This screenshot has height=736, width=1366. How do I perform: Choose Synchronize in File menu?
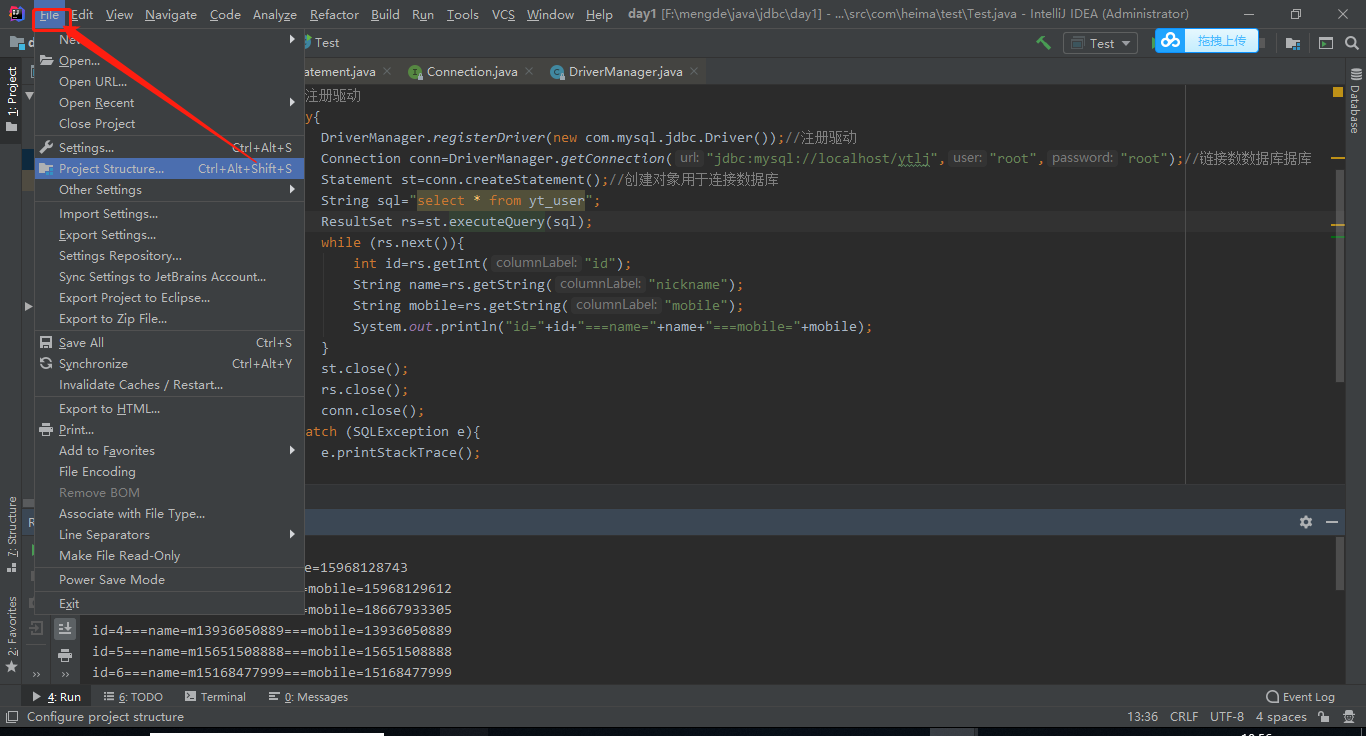pos(169,363)
